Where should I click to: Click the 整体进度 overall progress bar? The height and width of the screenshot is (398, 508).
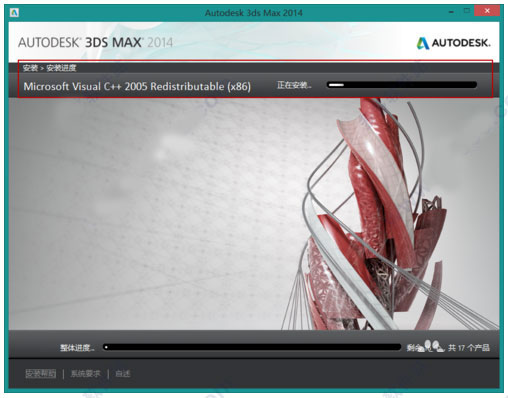[252, 347]
